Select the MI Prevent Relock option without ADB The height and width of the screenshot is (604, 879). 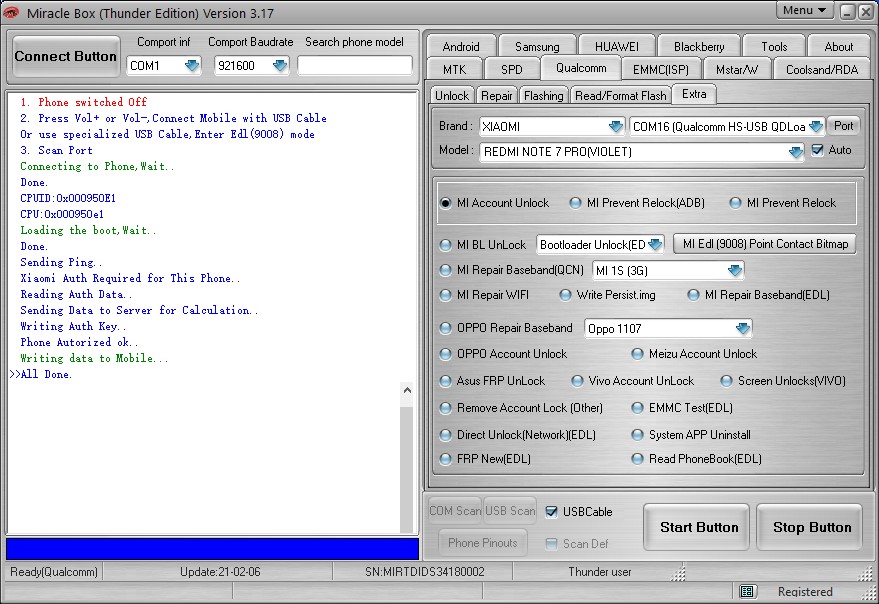[x=735, y=203]
